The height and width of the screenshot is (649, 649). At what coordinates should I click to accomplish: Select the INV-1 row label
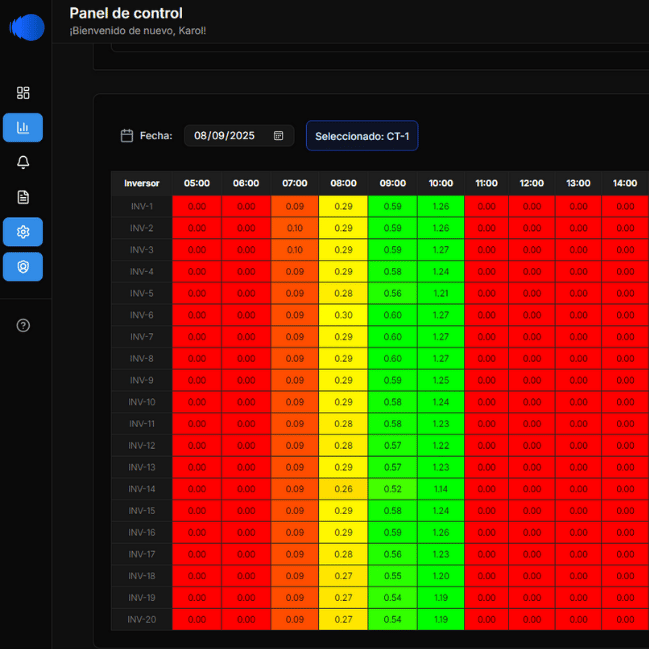point(142,206)
